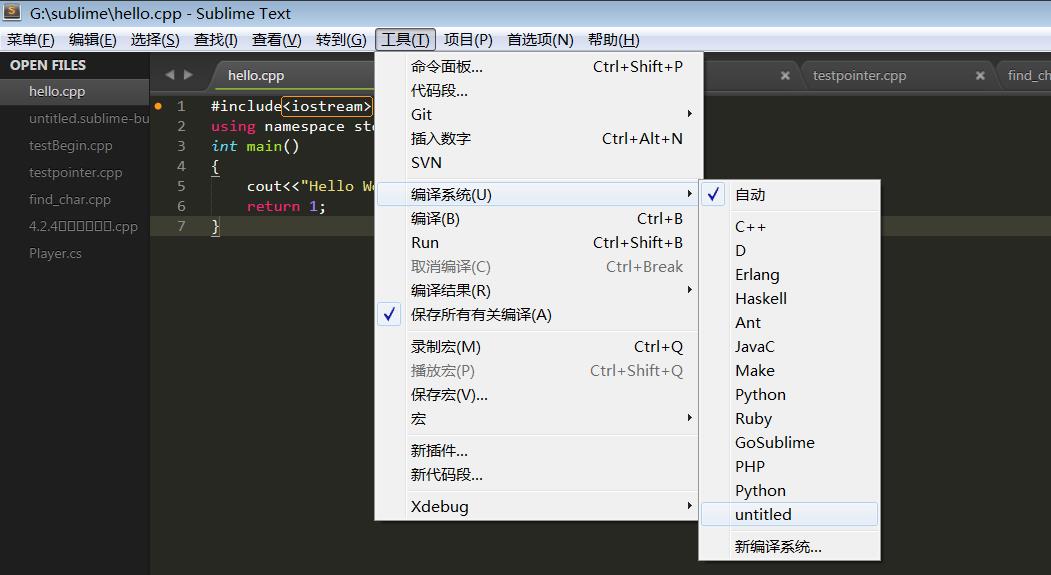Screen dimensions: 1051x575
Task: Choose 命令面板... from the tools menu
Action: [x=539, y=67]
